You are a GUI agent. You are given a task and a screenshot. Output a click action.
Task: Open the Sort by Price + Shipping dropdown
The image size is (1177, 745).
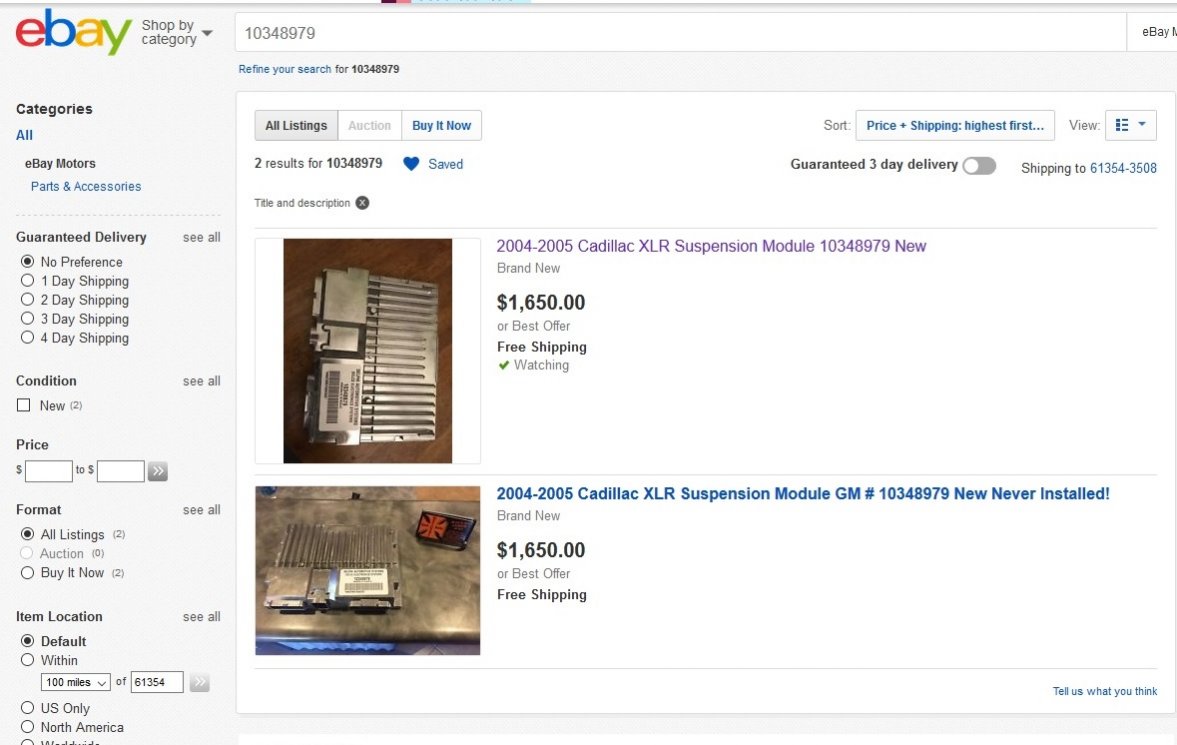pos(955,125)
